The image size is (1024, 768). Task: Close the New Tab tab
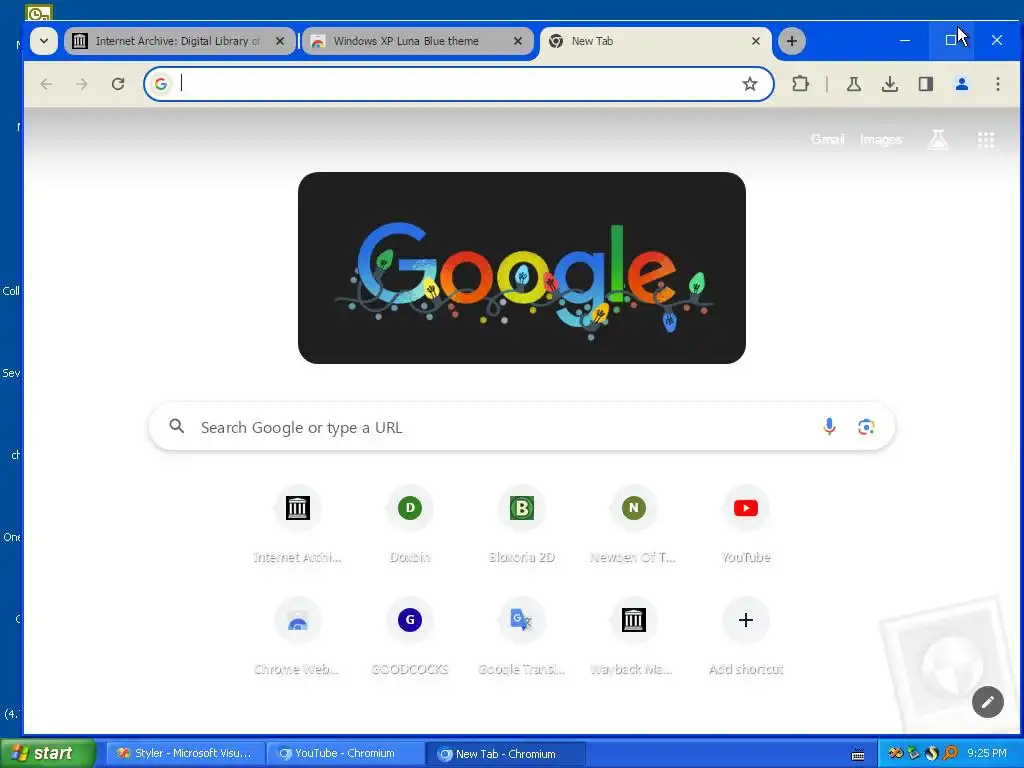756,41
